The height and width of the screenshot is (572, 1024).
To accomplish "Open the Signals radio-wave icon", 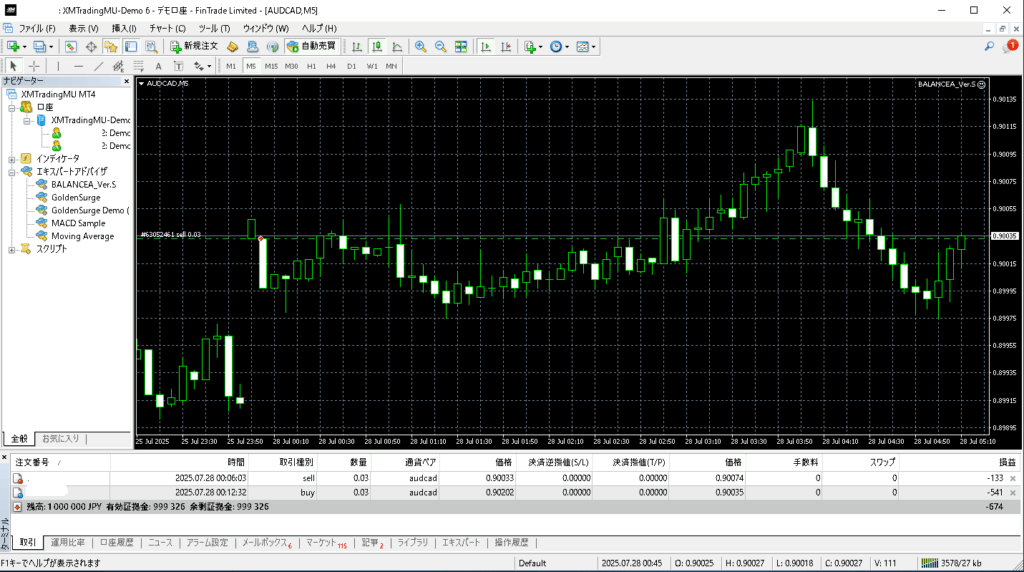I will tap(272, 46).
